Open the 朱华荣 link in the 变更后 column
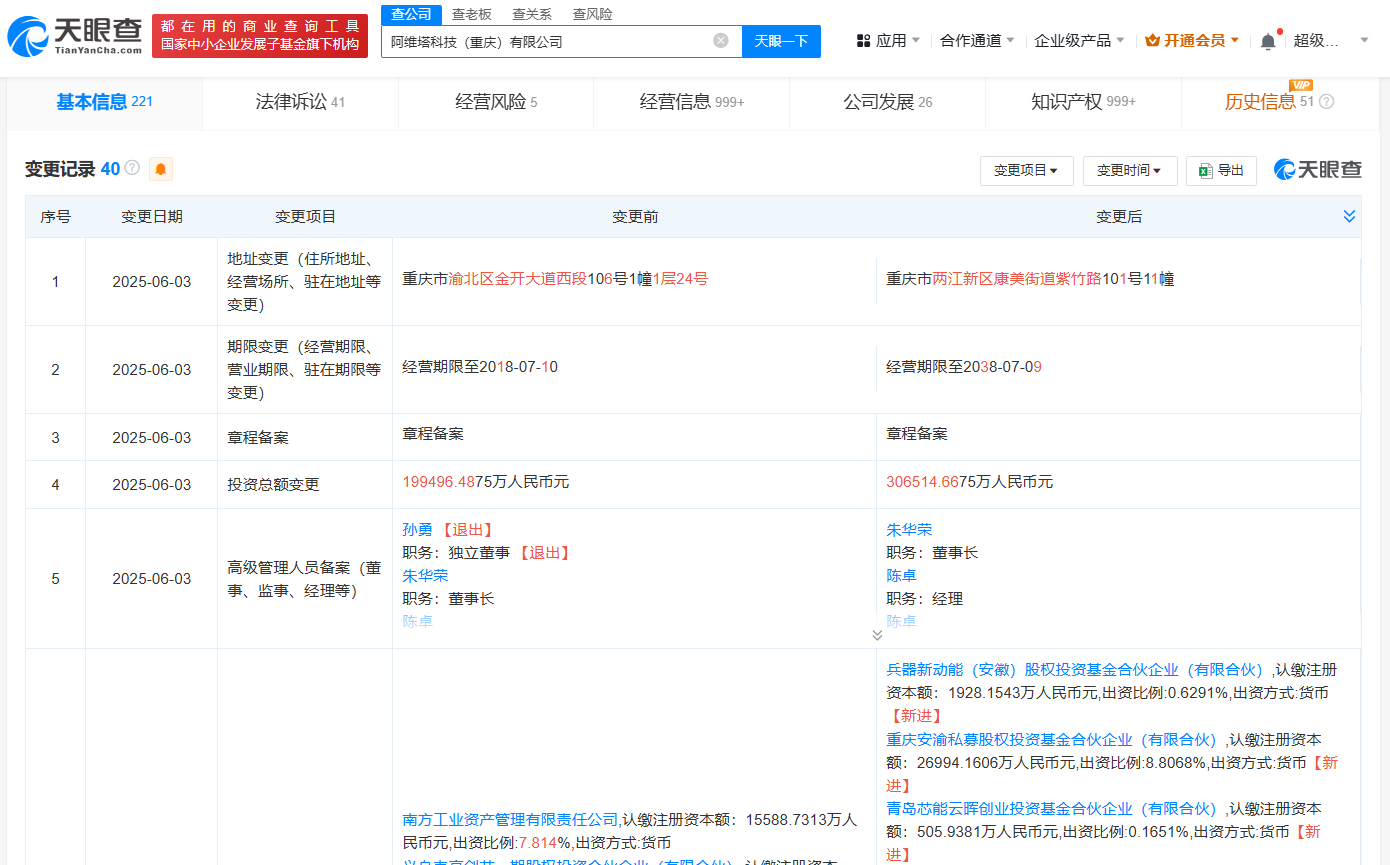Screen dimensions: 1390x865 908,530
